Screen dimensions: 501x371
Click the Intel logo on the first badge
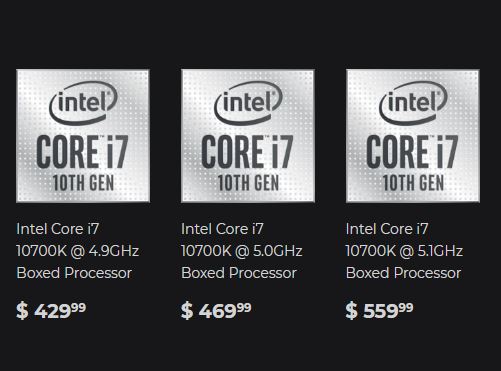[83, 103]
